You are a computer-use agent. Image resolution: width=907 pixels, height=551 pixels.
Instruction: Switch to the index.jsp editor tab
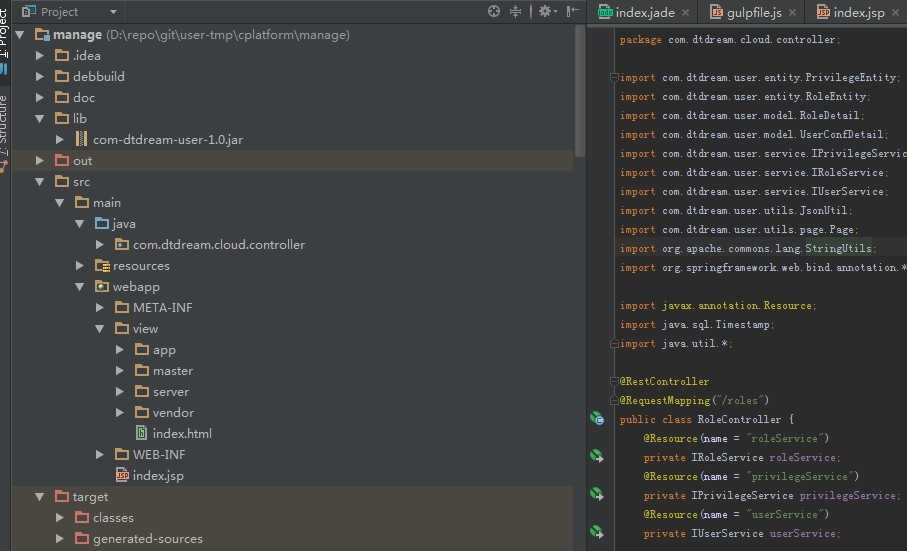point(858,13)
